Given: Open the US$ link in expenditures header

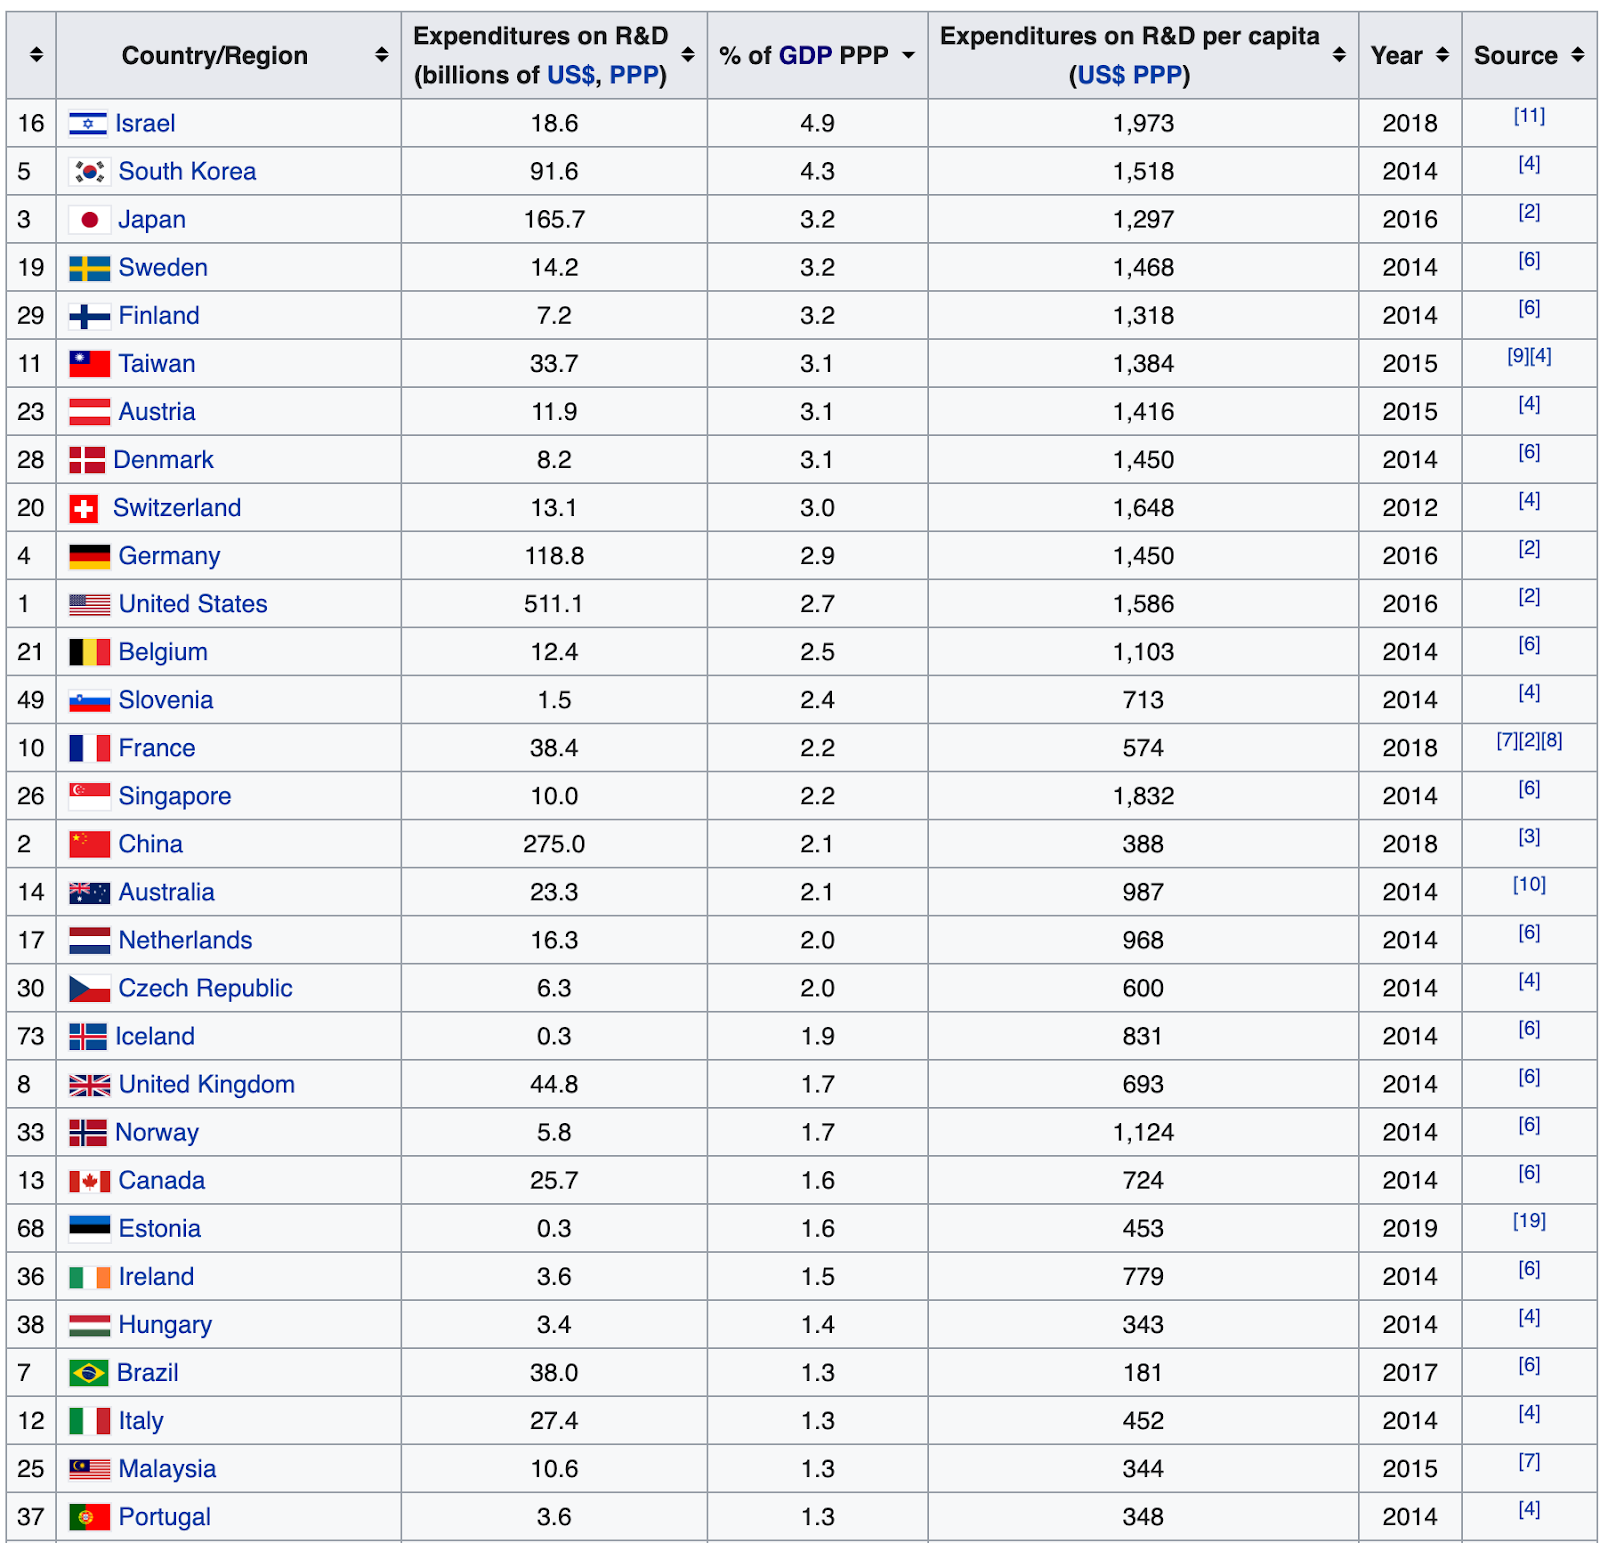Looking at the screenshot, I should (571, 75).
